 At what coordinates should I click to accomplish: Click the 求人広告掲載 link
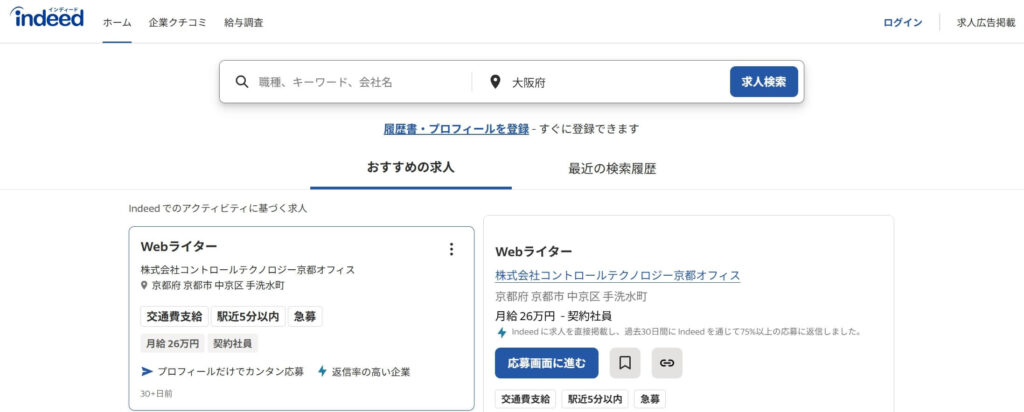986,22
